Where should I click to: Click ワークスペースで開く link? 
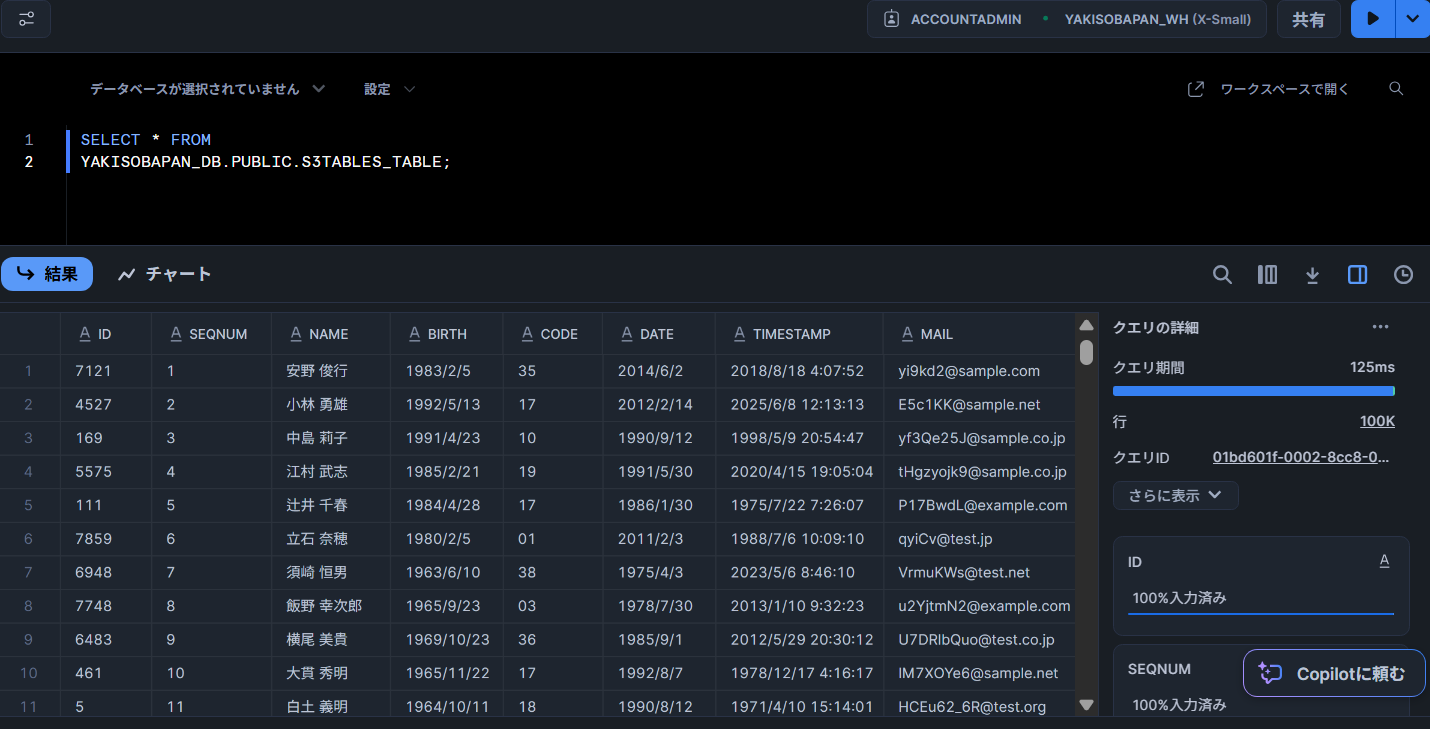[x=1268, y=89]
